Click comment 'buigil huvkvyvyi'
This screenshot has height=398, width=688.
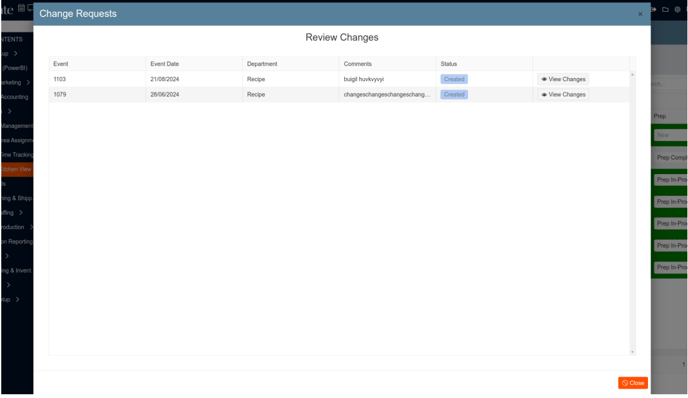pos(364,79)
